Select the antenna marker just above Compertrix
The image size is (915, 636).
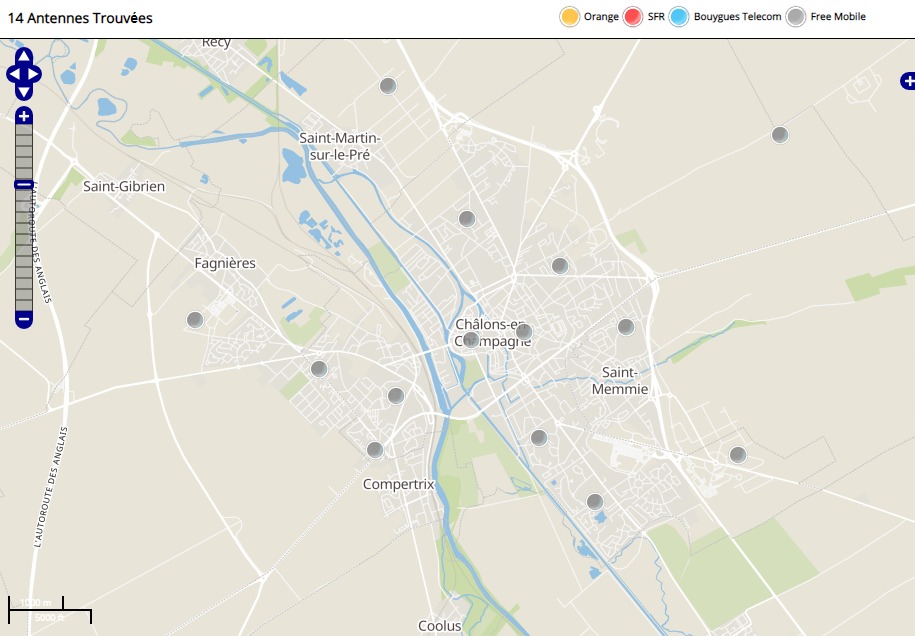point(375,450)
